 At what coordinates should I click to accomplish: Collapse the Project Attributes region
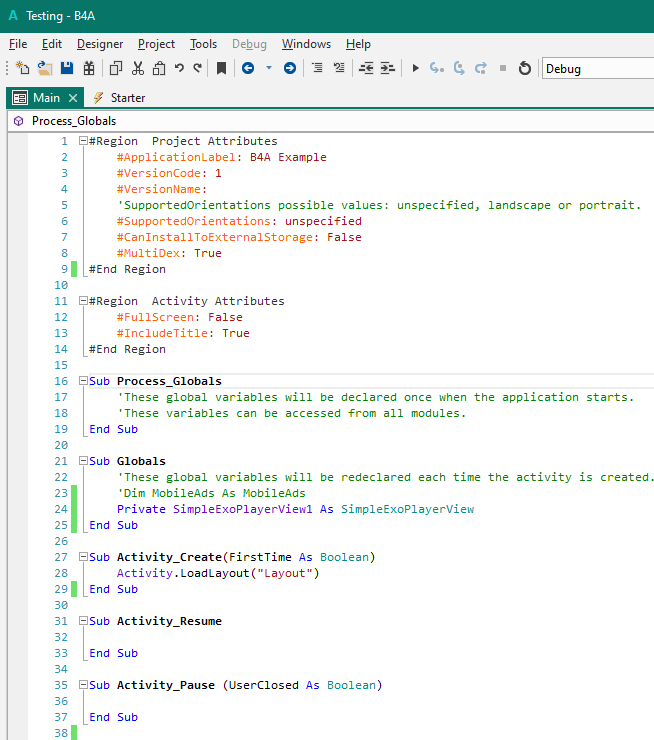[83, 141]
